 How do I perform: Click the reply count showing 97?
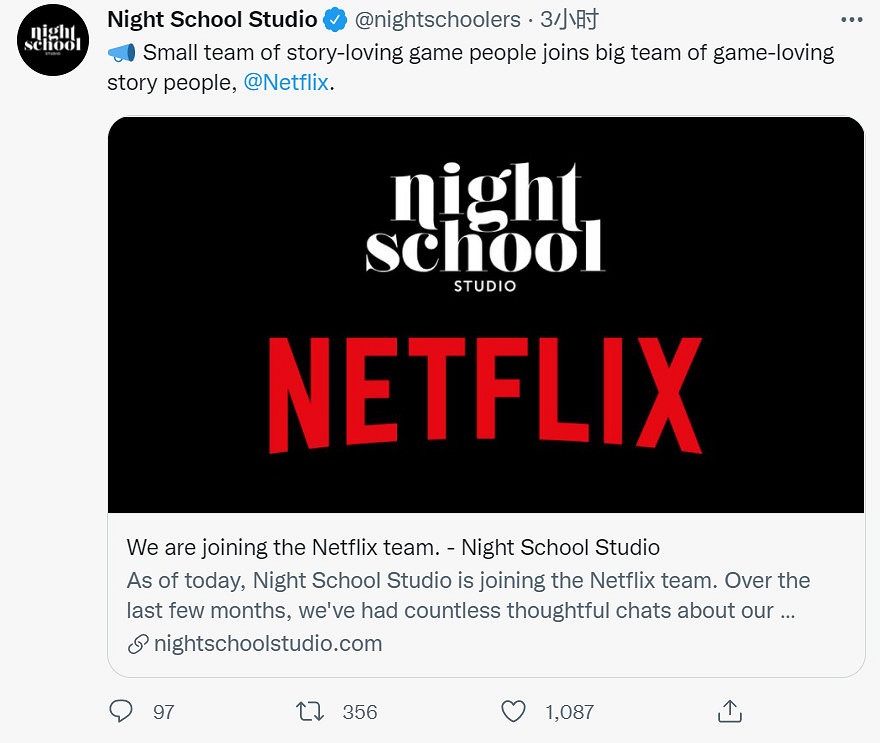coord(160,712)
